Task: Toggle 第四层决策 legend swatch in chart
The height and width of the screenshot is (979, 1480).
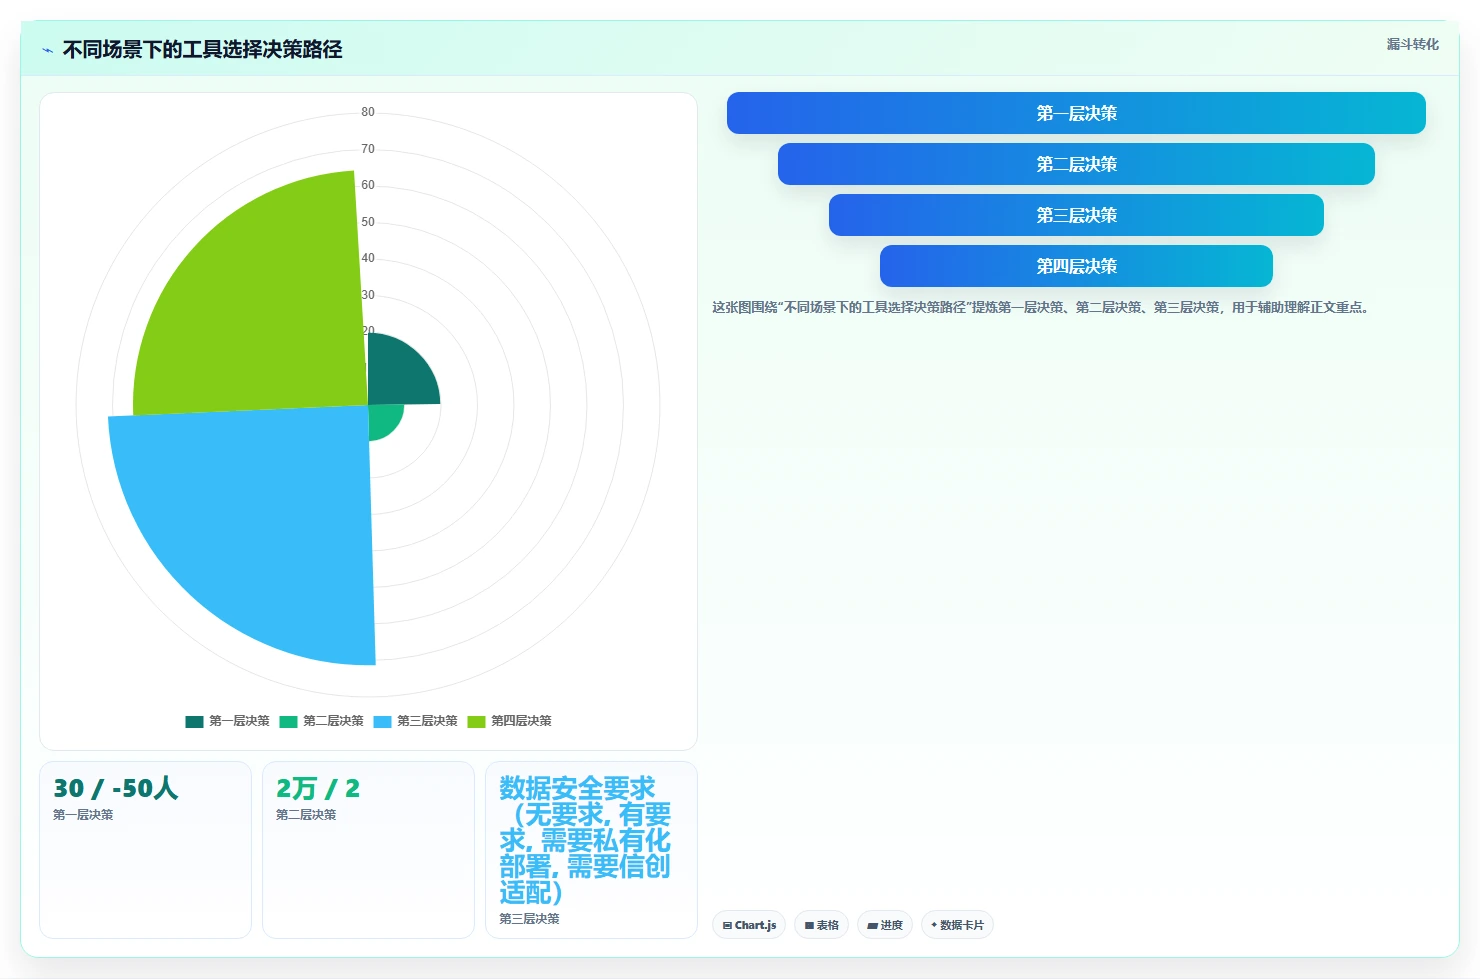Action: (476, 721)
